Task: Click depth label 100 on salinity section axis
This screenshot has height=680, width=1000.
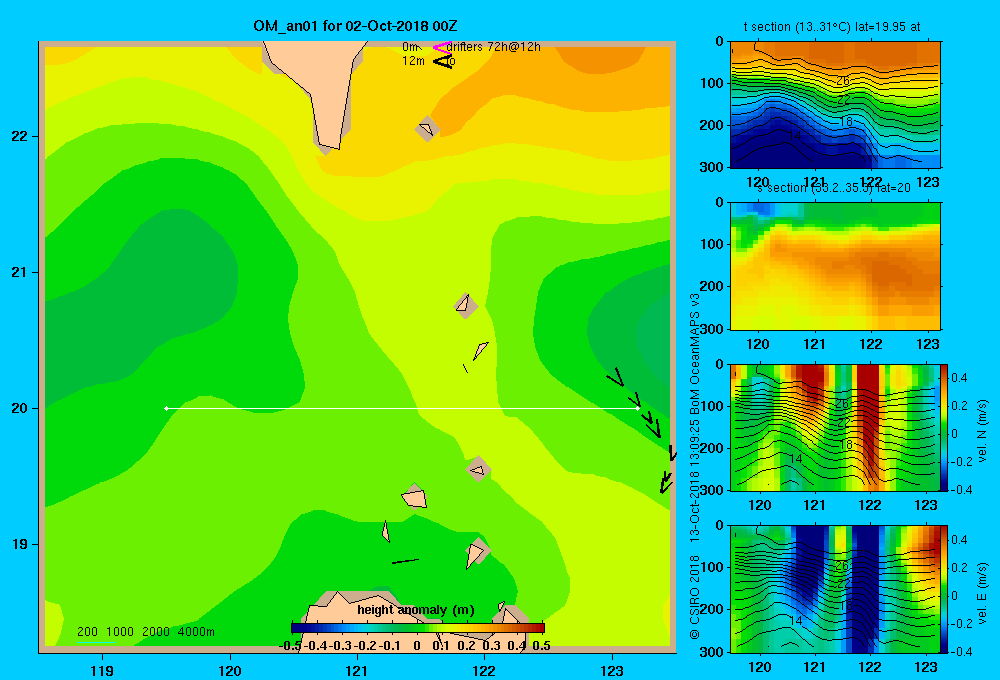Action: tap(711, 244)
